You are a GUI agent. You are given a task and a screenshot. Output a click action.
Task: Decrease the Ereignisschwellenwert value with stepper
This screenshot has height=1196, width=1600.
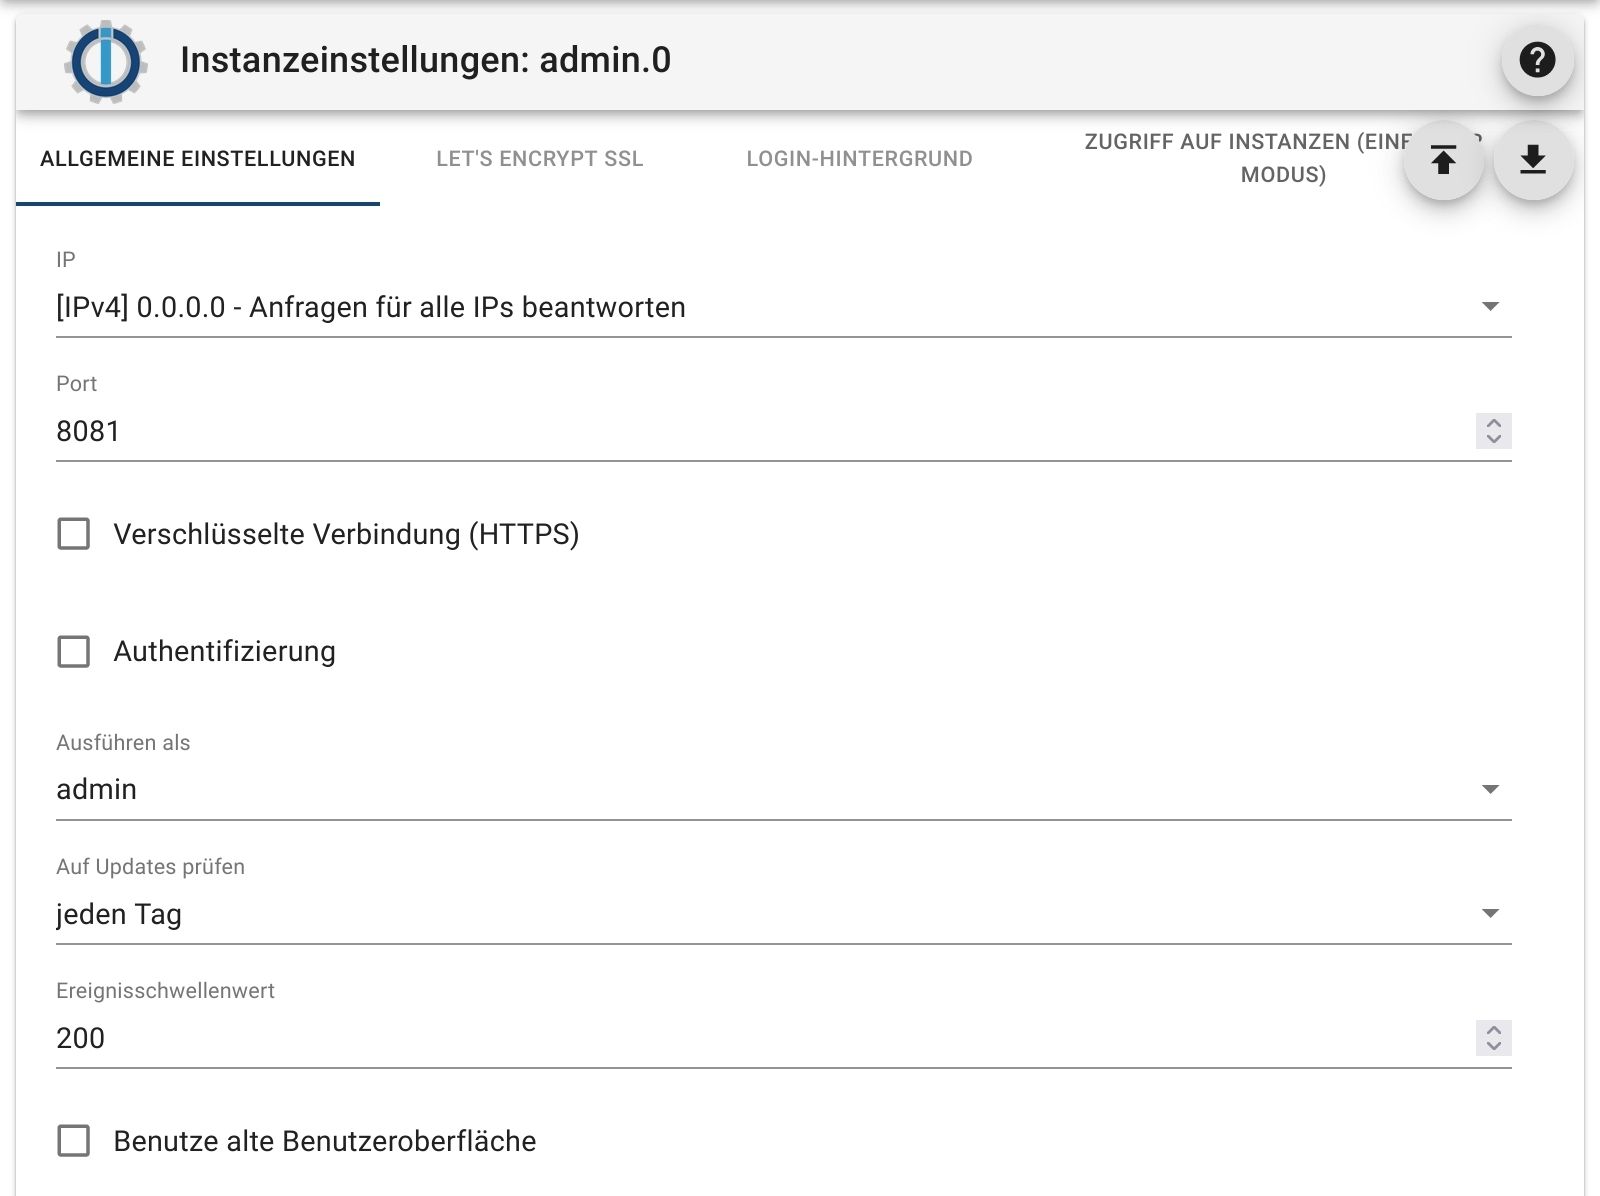click(x=1493, y=1046)
